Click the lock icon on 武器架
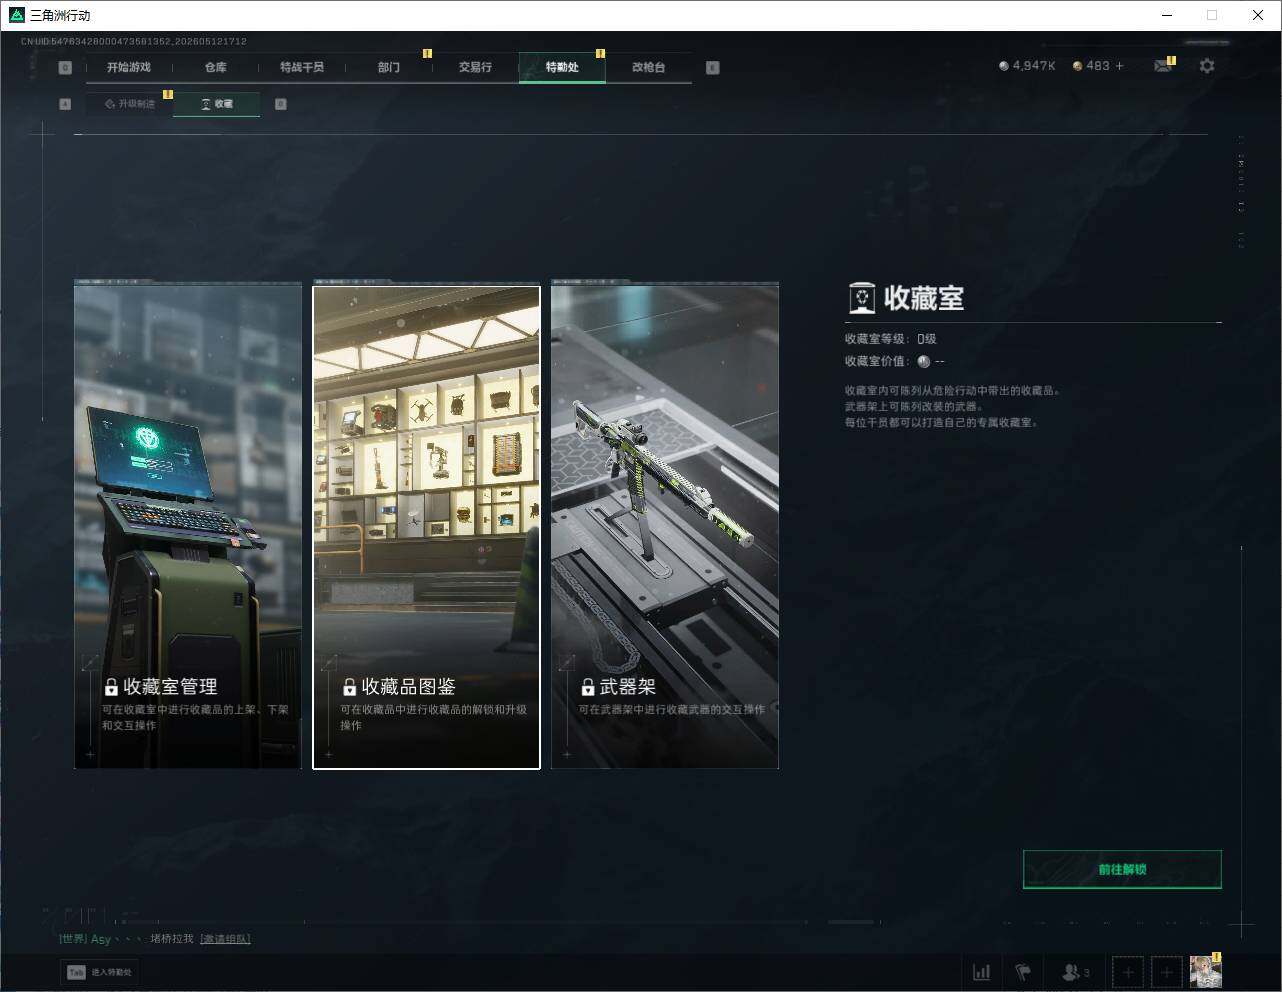 (588, 688)
